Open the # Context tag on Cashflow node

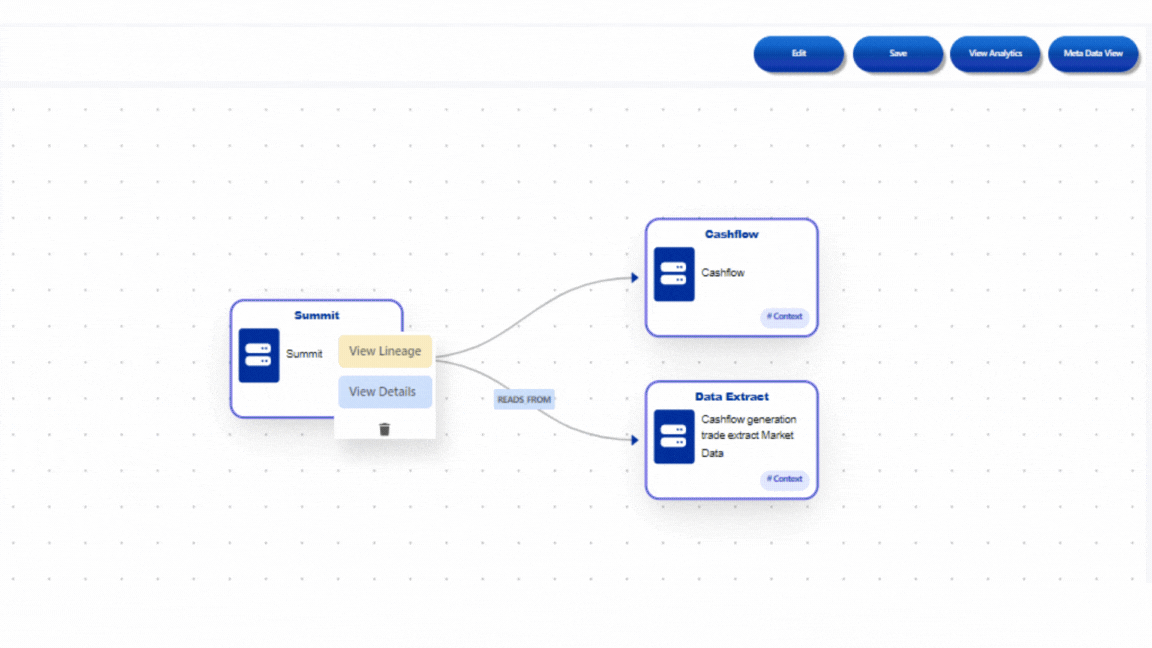[x=784, y=317]
